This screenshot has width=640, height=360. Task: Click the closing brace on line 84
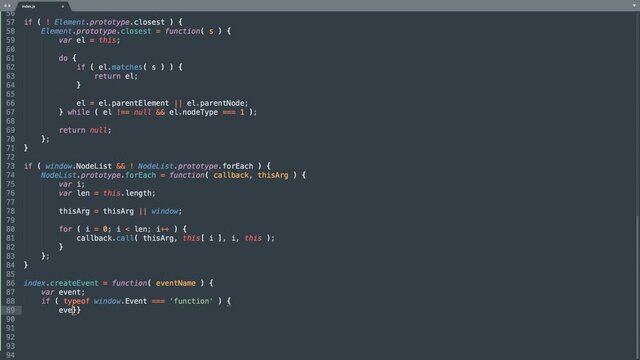pos(26,265)
